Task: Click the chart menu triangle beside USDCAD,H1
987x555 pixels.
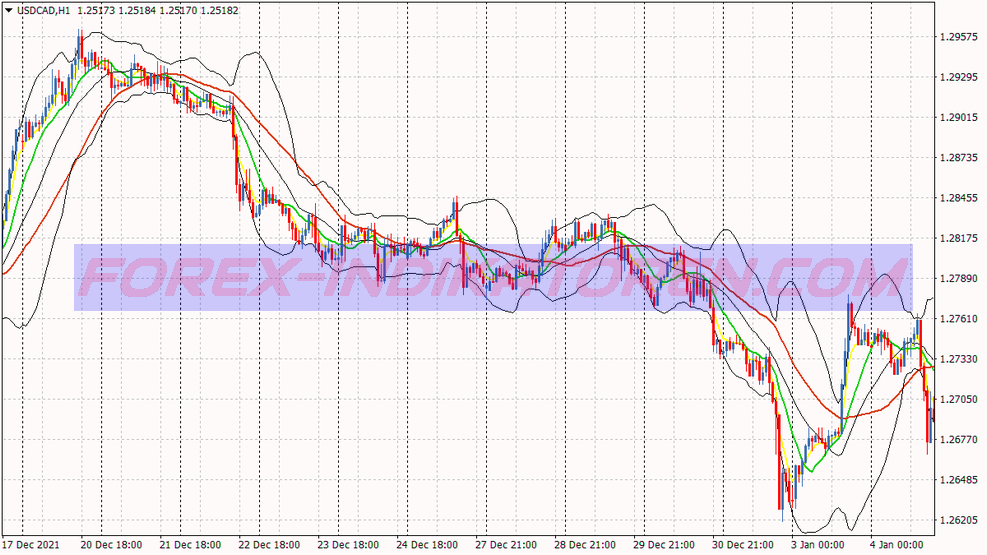Action: pyautogui.click(x=9, y=10)
